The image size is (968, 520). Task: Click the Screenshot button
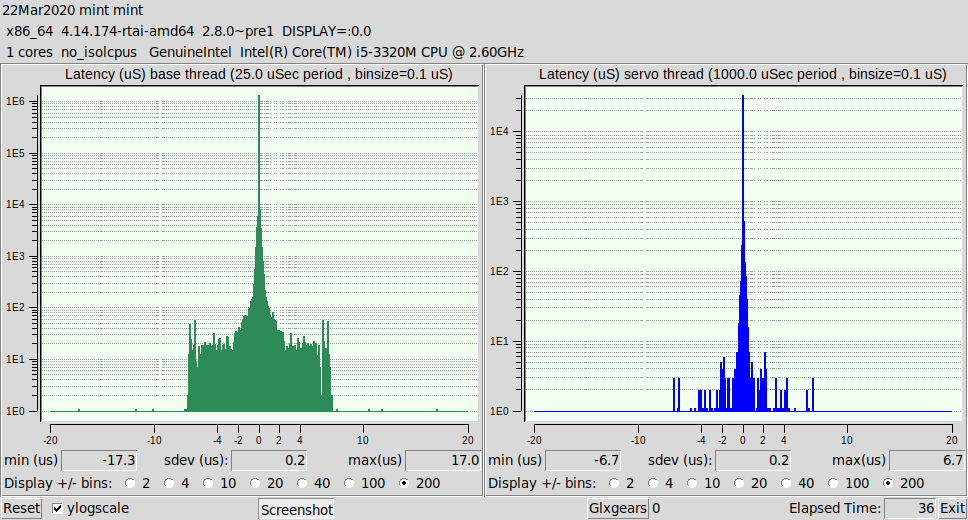click(x=296, y=510)
